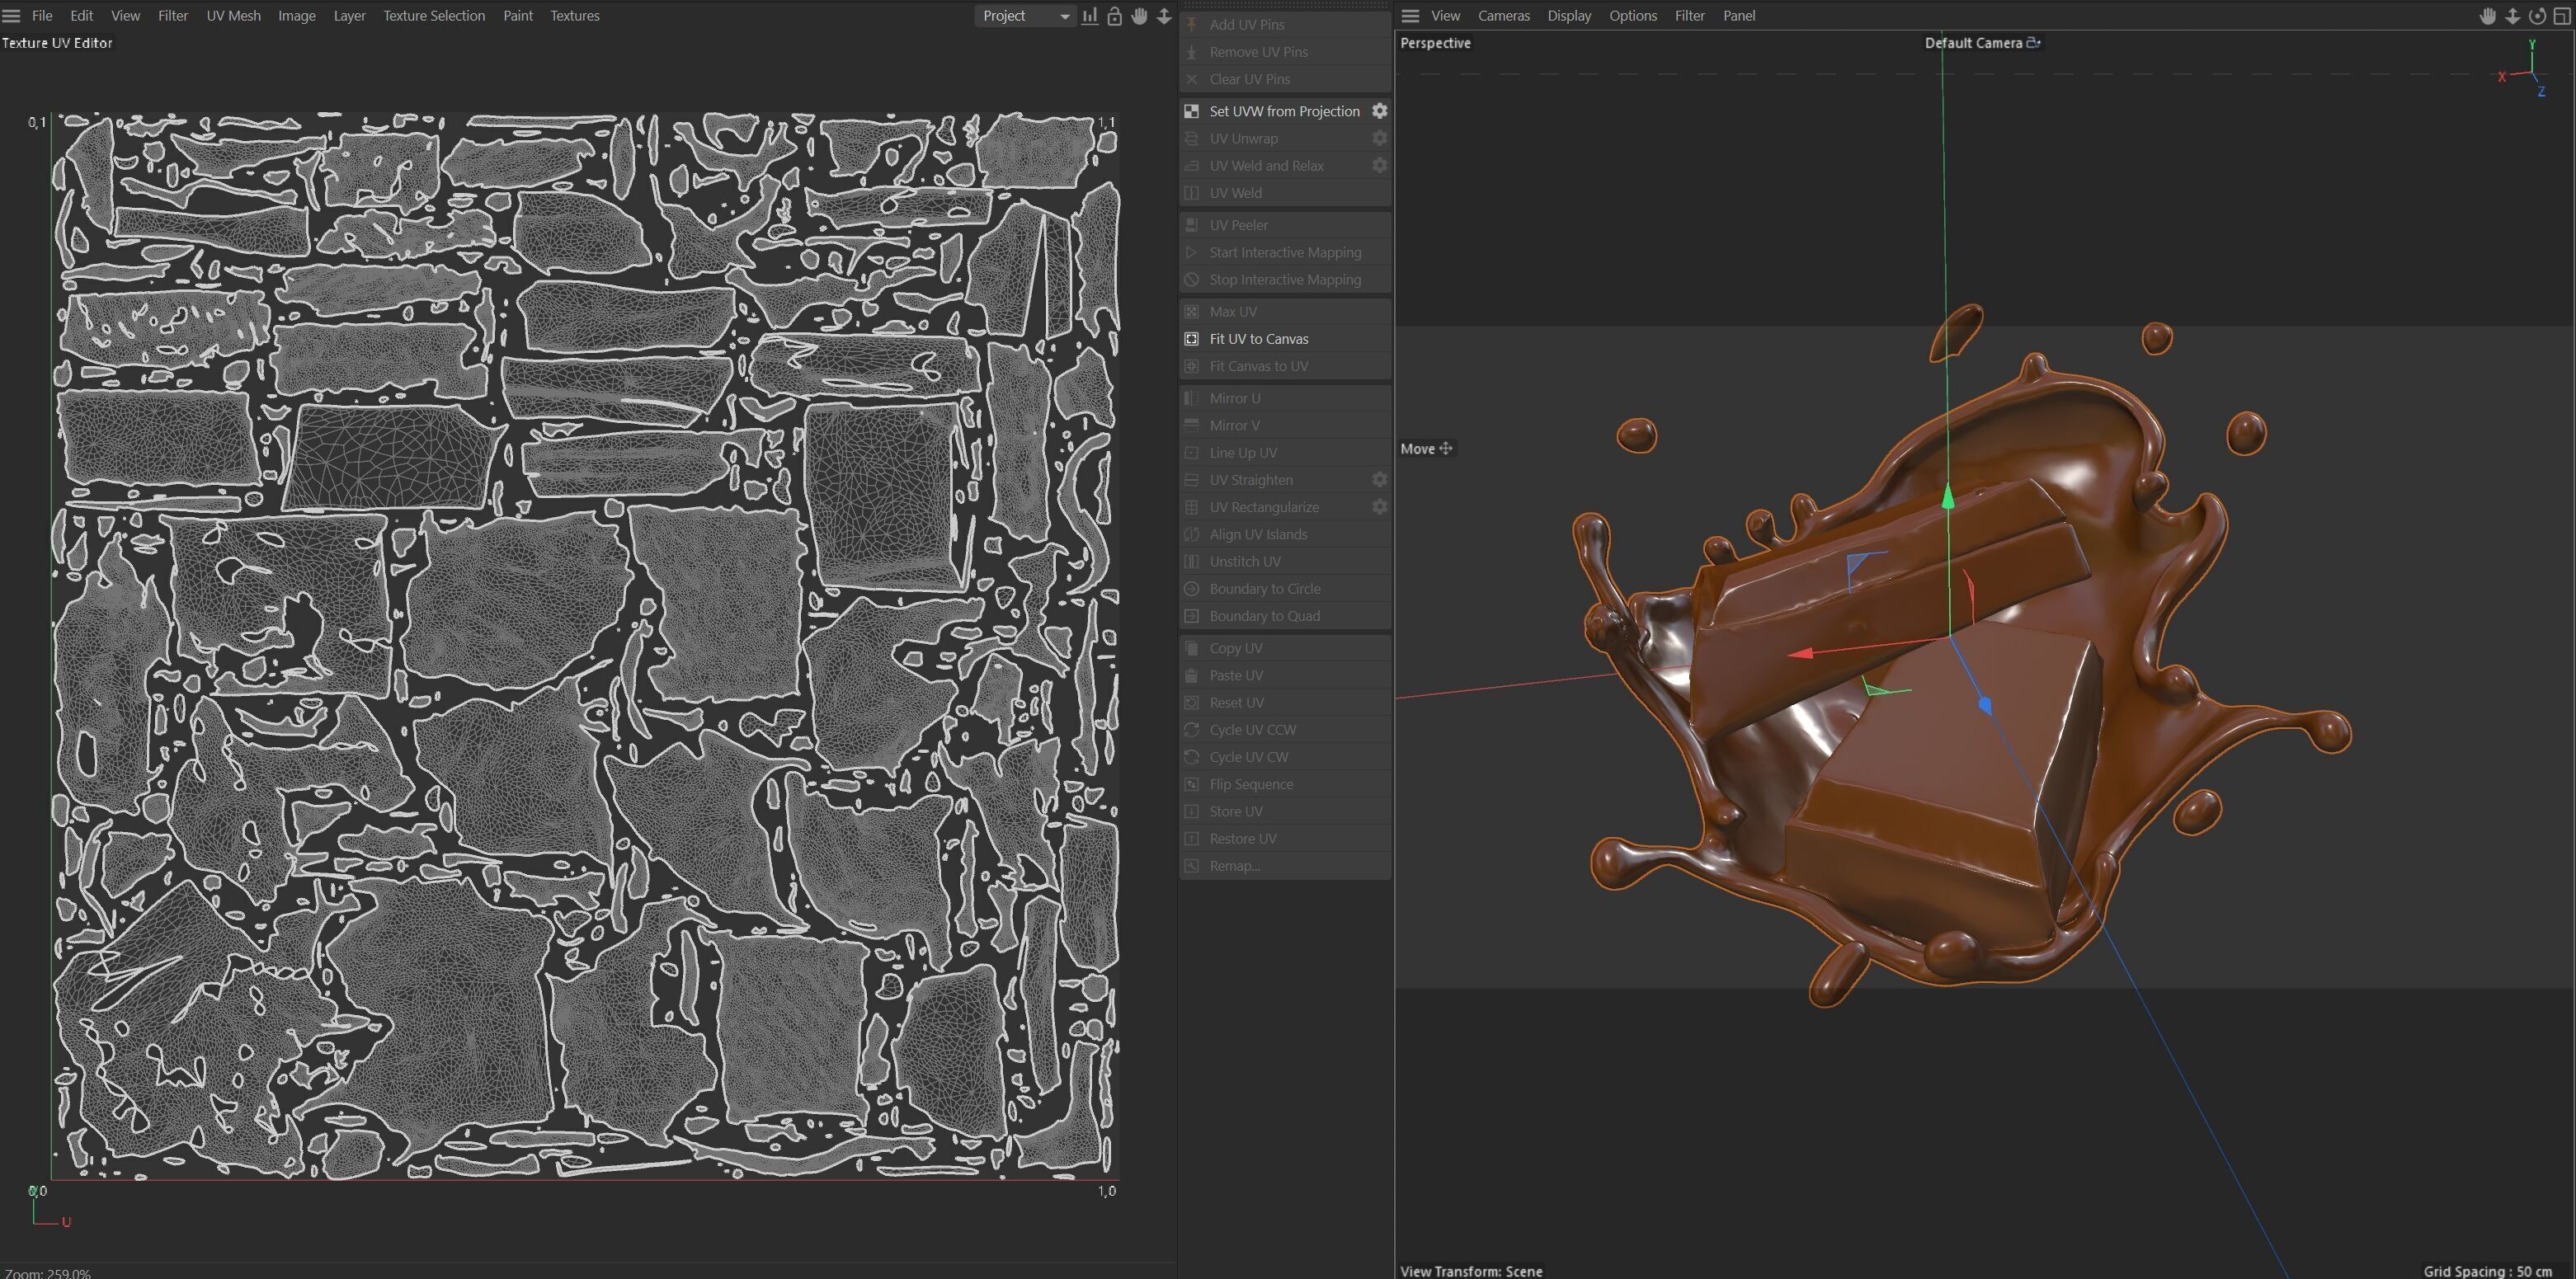Open UV Rectangularize options gear
2576x1279 pixels.
click(x=1379, y=507)
